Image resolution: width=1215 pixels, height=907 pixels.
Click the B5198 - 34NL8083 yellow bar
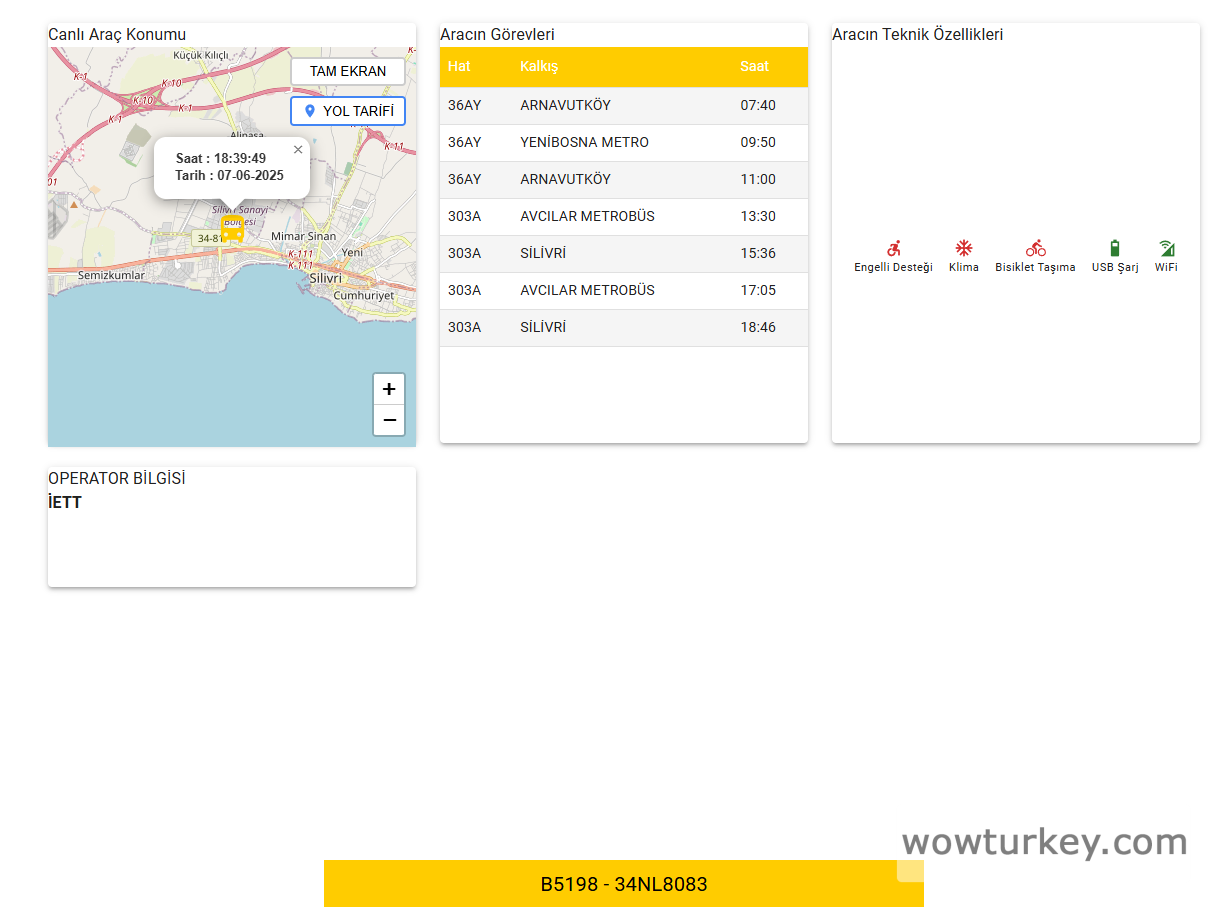pos(623,884)
